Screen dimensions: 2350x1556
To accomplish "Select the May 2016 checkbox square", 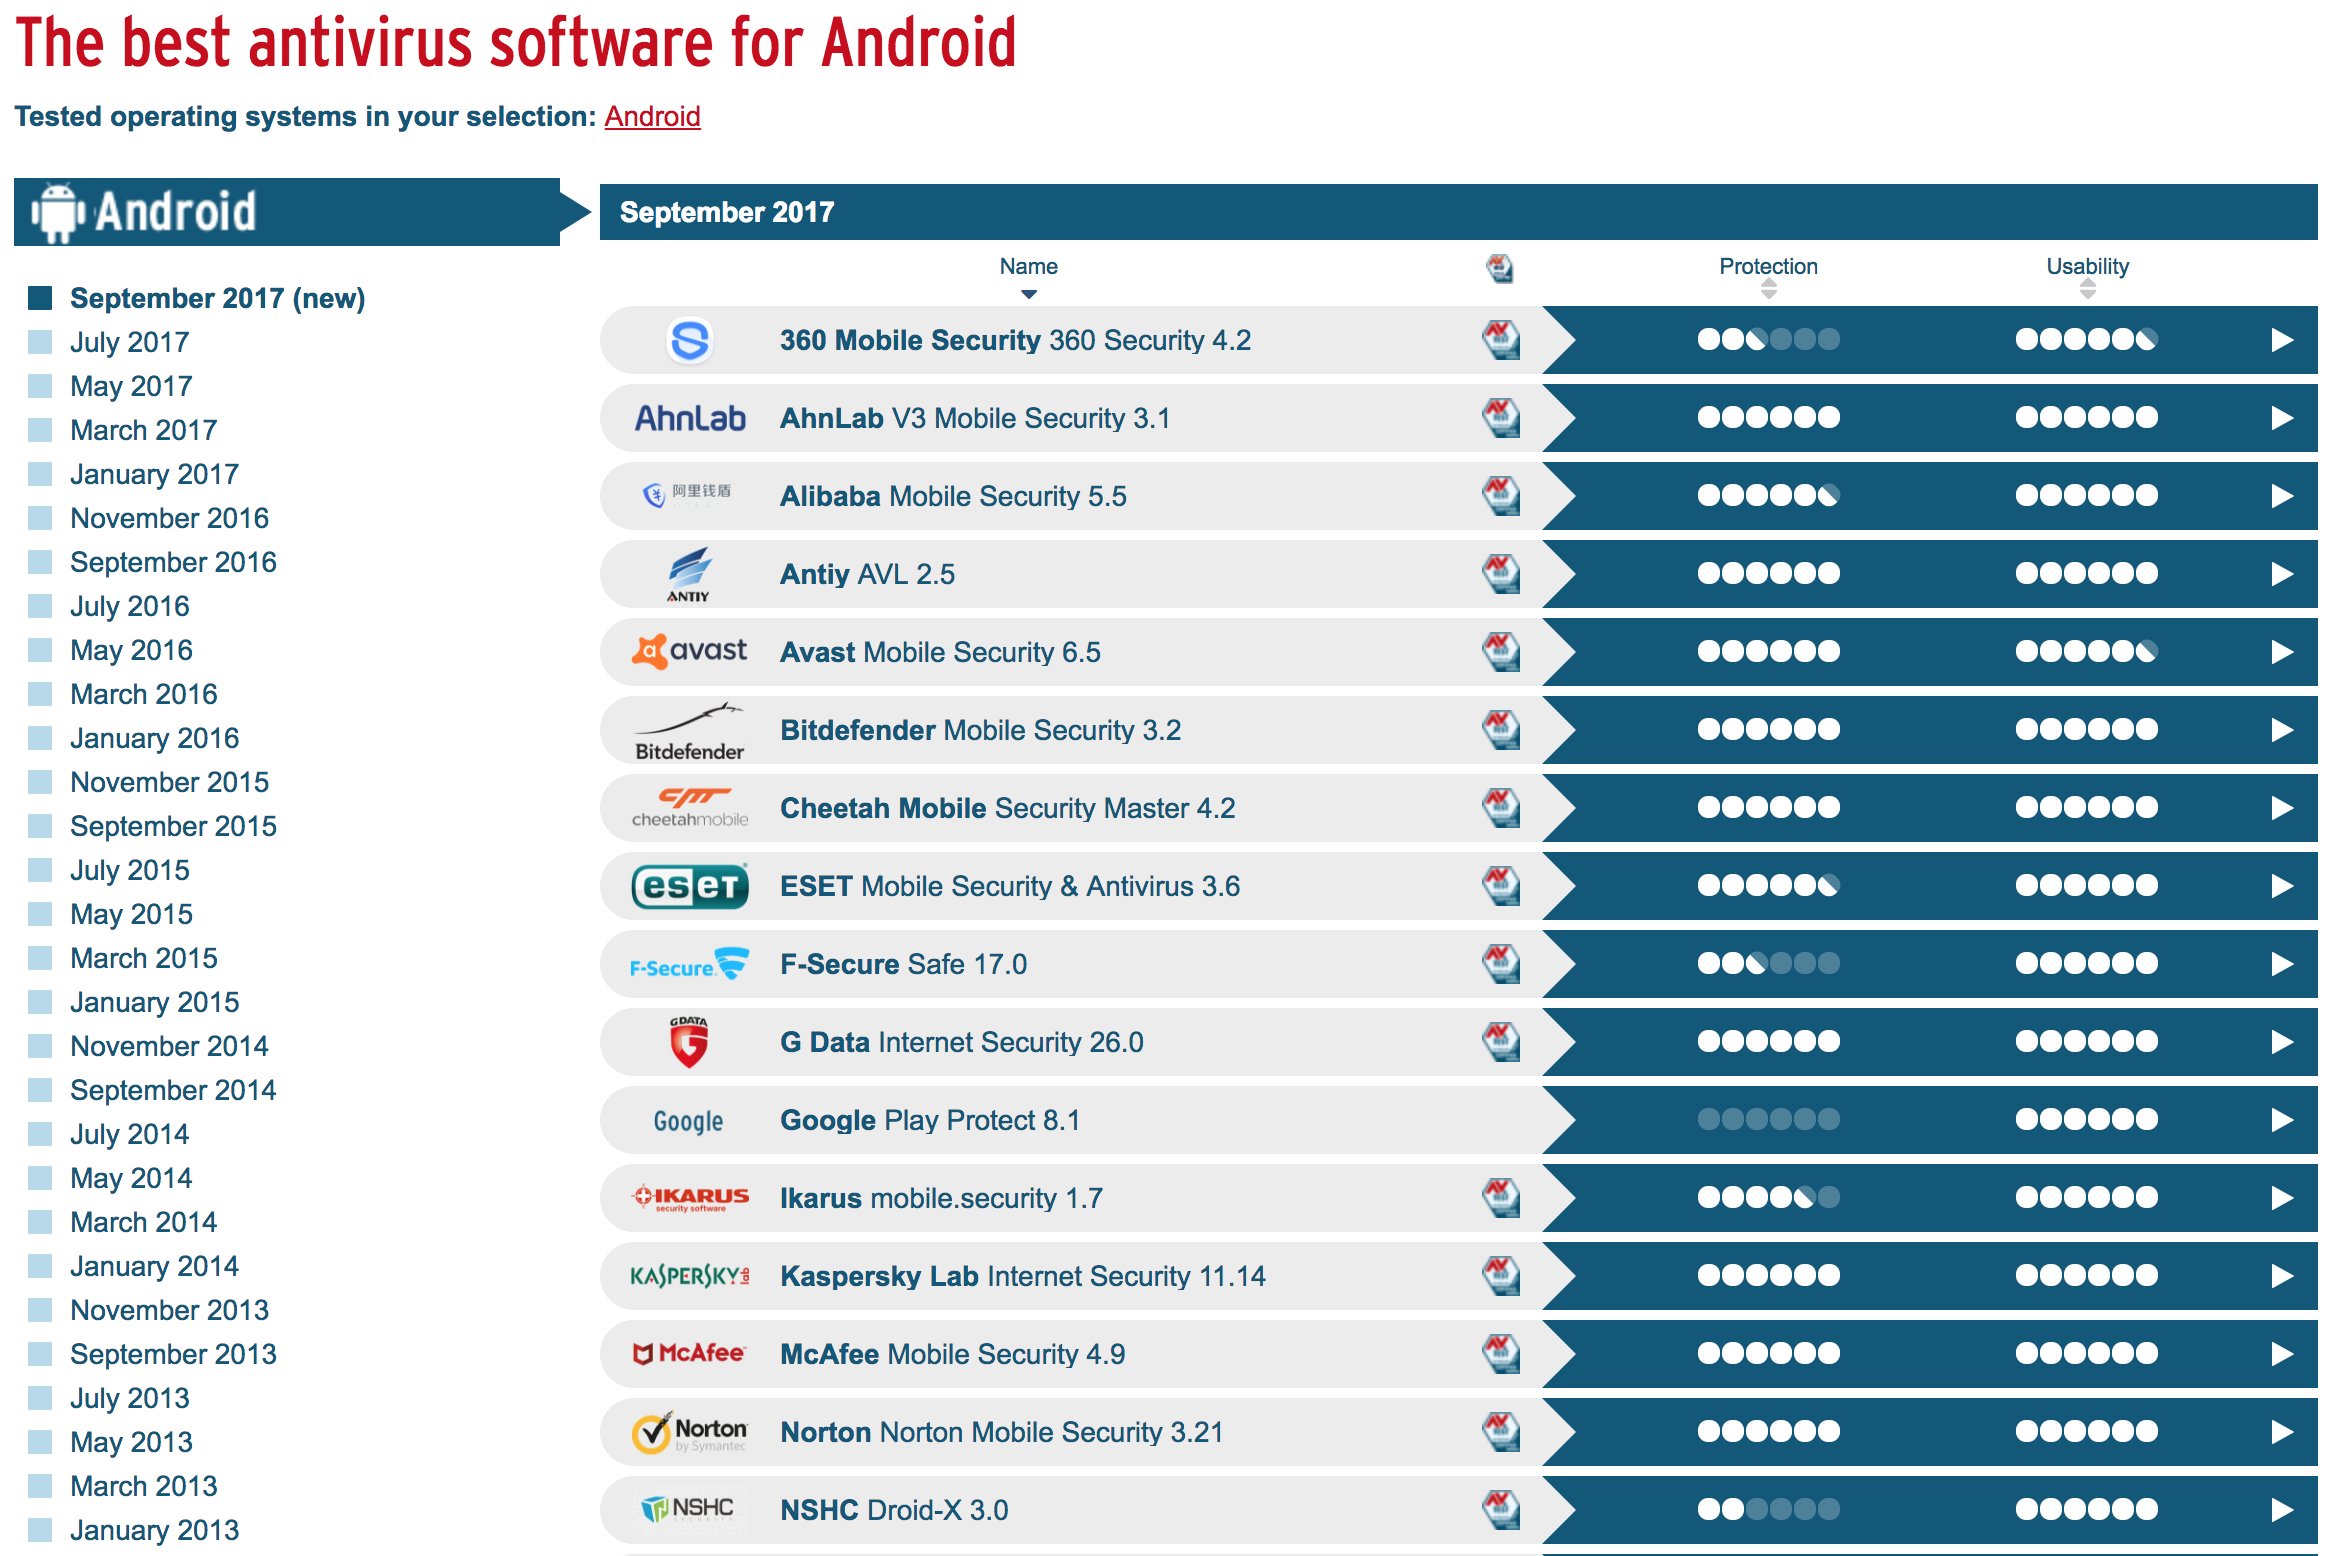I will [x=40, y=650].
